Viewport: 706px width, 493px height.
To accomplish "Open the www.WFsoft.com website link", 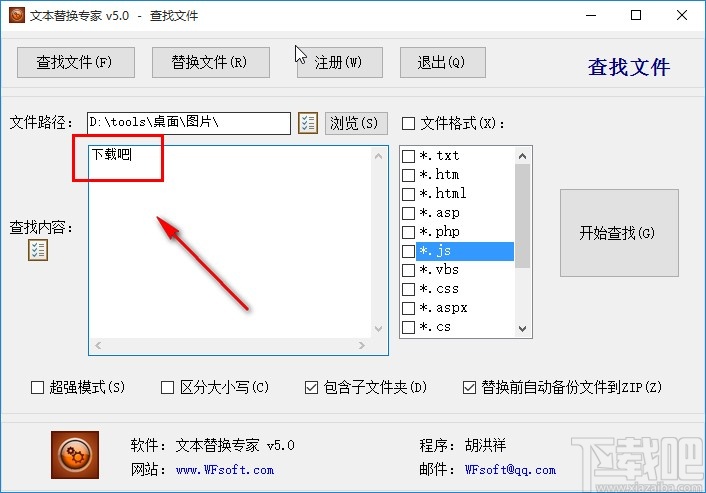I will [x=225, y=470].
